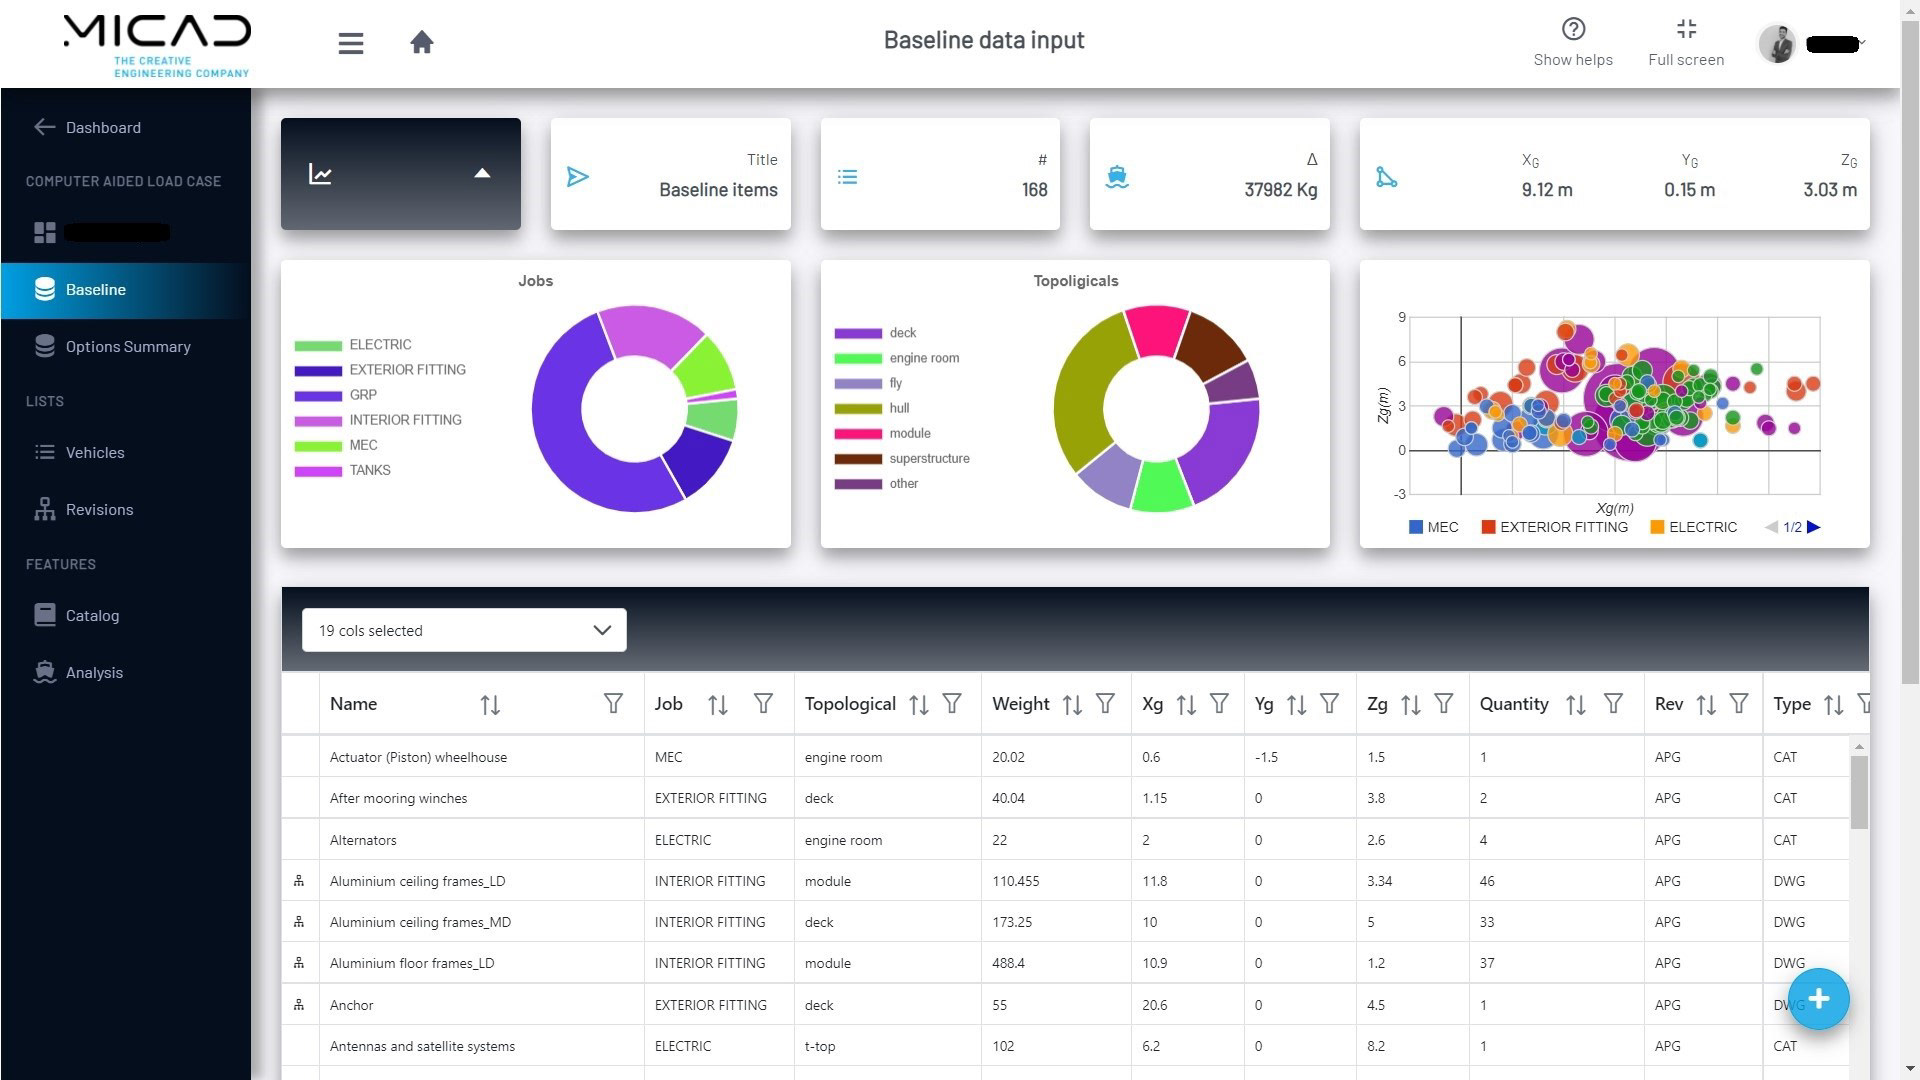Toggle MEC series in scatter chart legend
The width and height of the screenshot is (1920, 1080).
pos(1433,527)
